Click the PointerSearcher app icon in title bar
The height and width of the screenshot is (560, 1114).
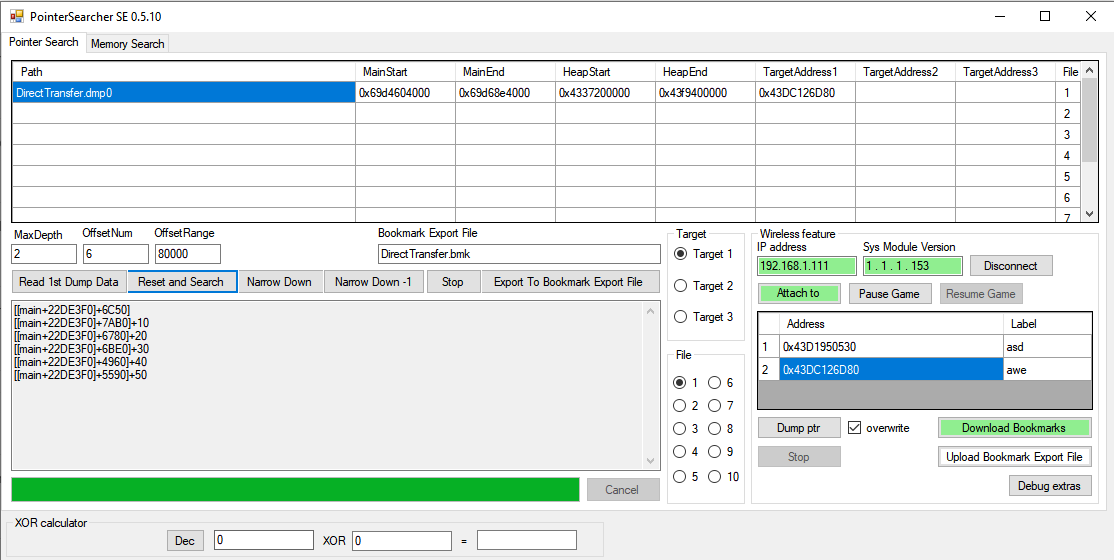(x=16, y=16)
